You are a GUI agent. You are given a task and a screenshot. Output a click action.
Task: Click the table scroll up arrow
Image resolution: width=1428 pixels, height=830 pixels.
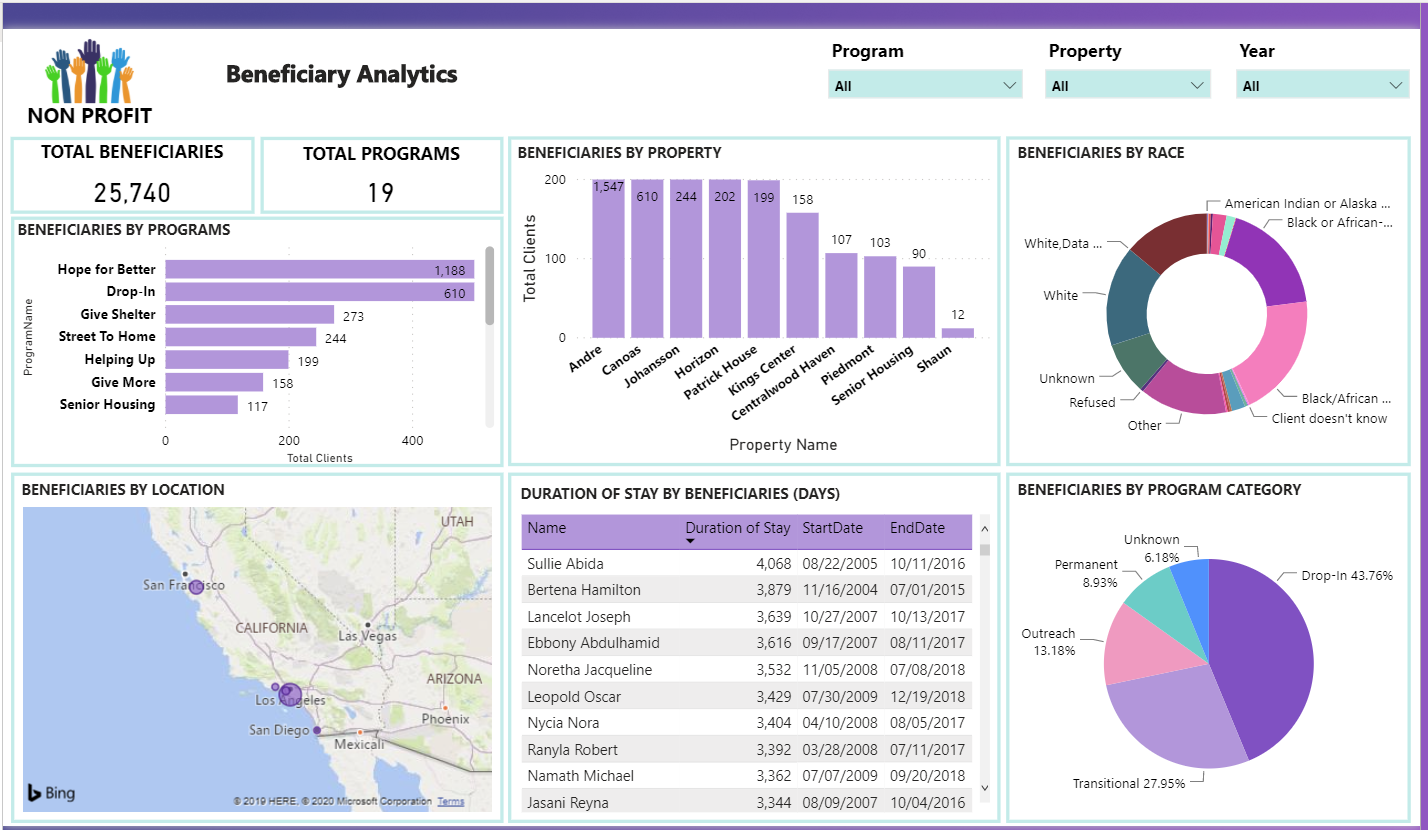pyautogui.click(x=984, y=530)
